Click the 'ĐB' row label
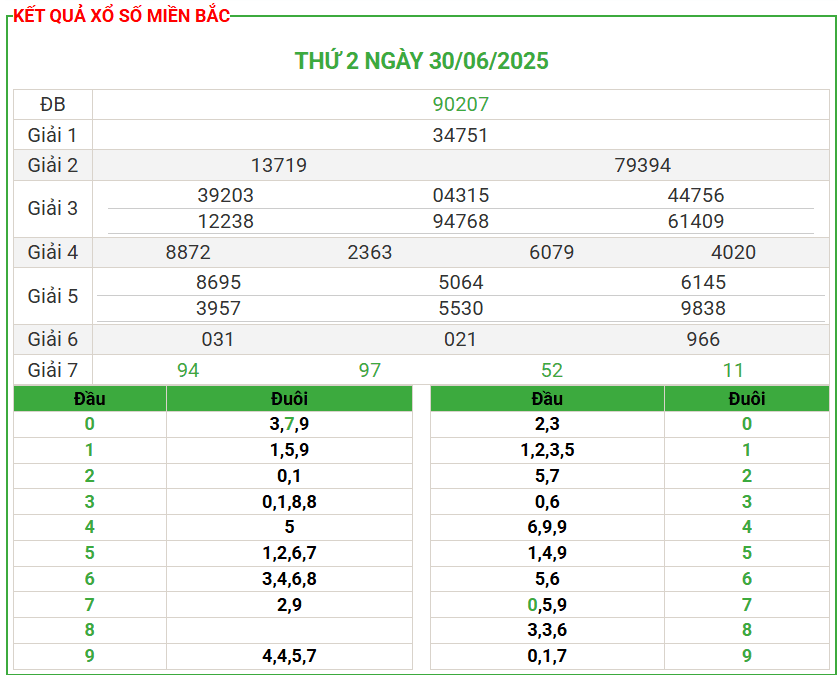The height and width of the screenshot is (677, 838). point(53,104)
